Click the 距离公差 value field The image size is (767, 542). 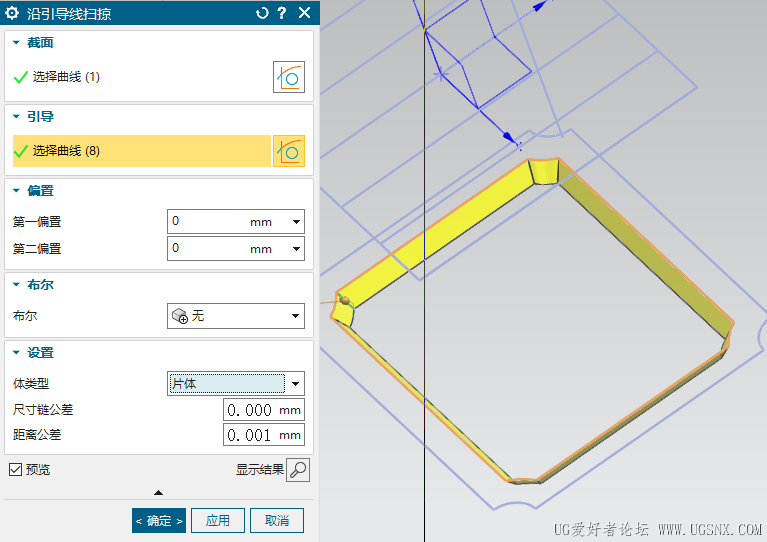pyautogui.click(x=264, y=435)
